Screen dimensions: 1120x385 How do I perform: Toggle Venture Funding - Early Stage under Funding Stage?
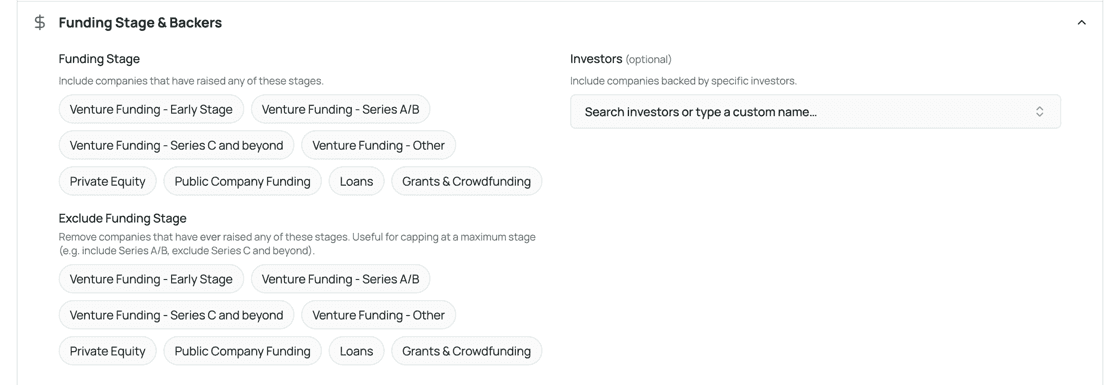coord(151,109)
